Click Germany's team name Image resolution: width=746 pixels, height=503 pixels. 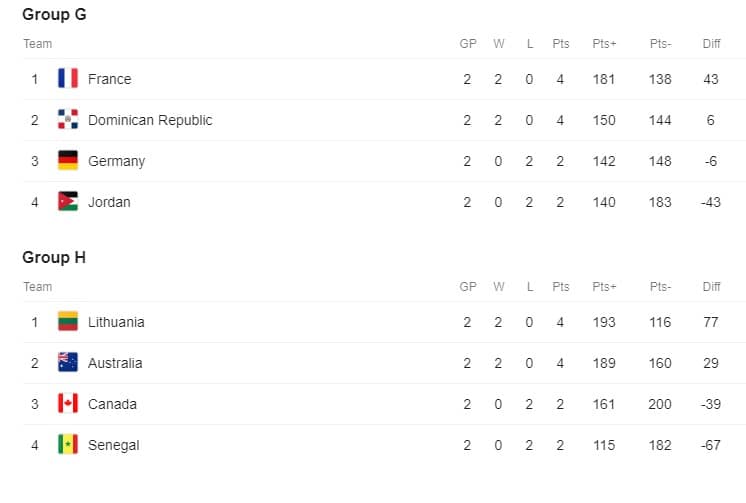pos(117,161)
